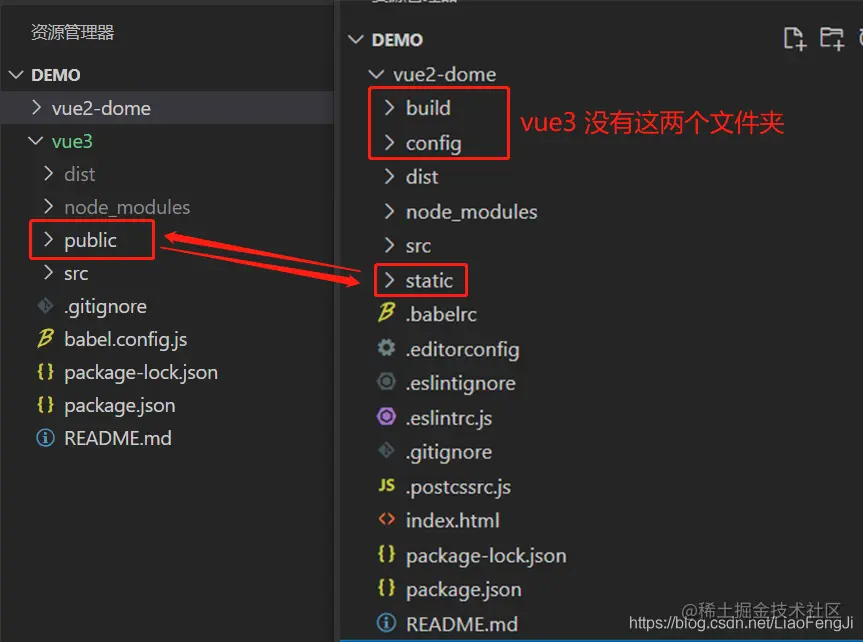The width and height of the screenshot is (863, 642).
Task: Click the git icon beside left .gitignore
Action: (45, 306)
